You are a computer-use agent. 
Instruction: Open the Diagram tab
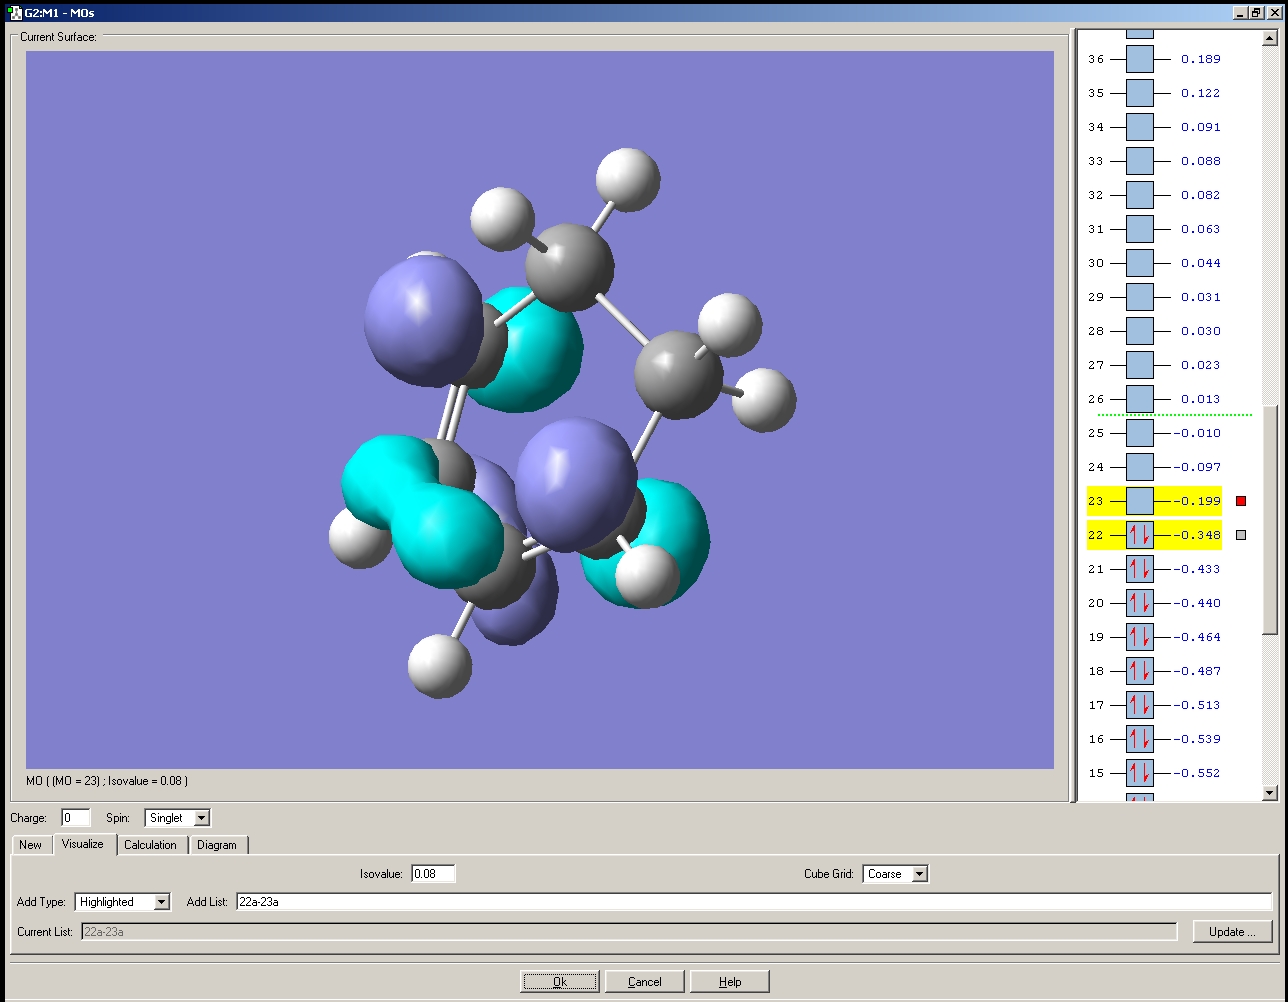(x=217, y=845)
